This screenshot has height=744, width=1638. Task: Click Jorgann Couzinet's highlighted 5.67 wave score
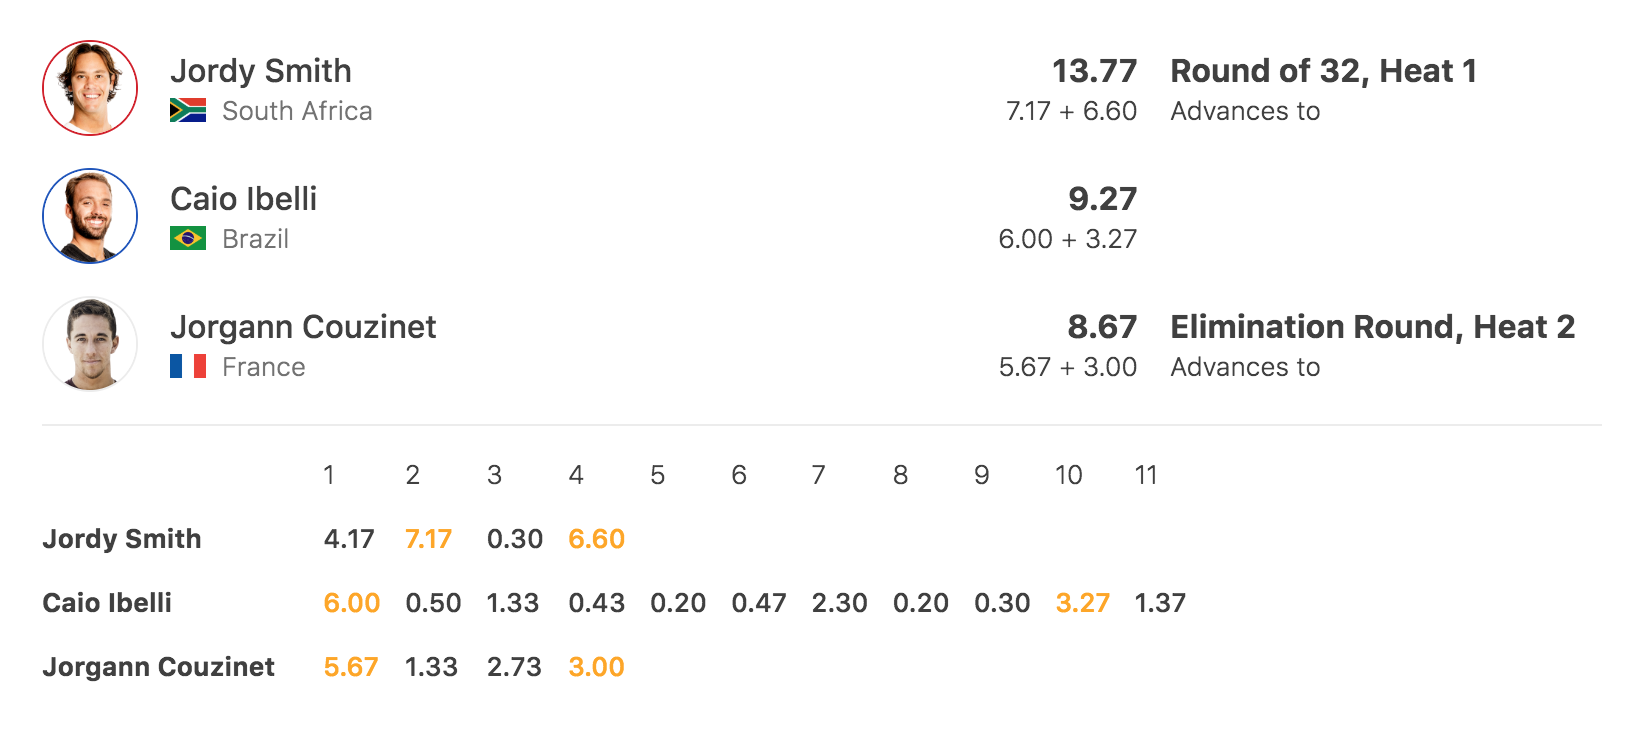(351, 667)
